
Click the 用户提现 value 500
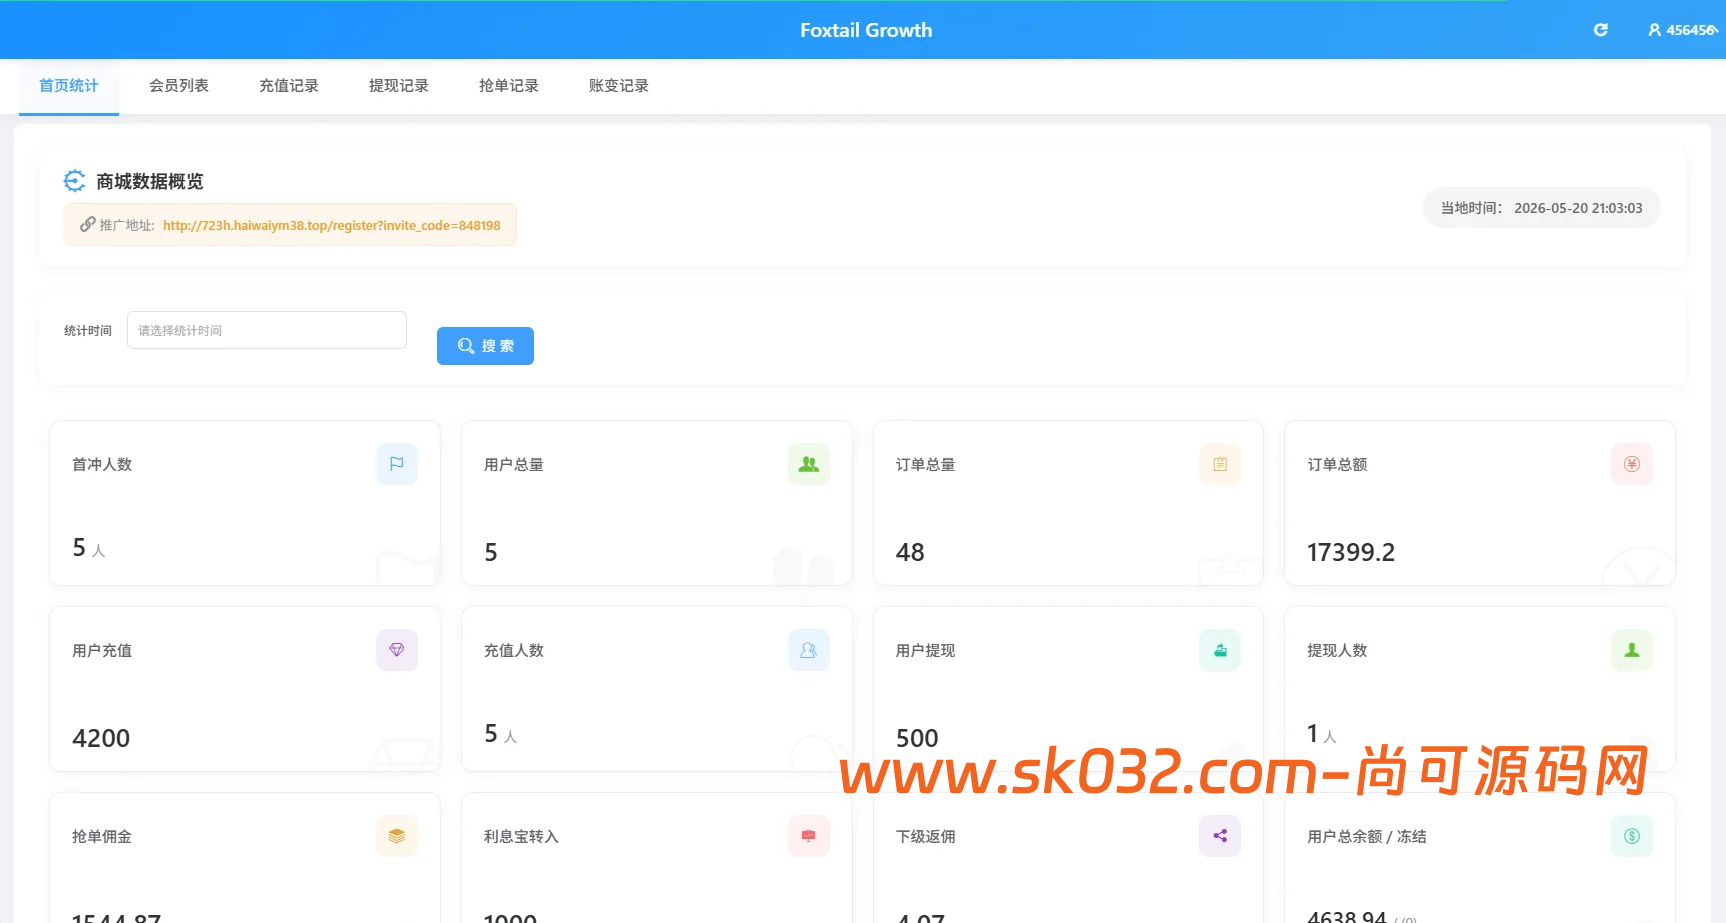click(x=917, y=738)
